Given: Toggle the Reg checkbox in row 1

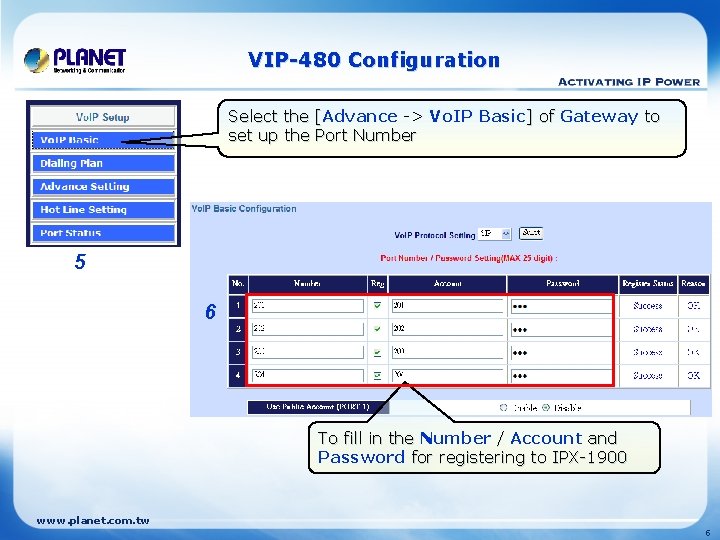Looking at the screenshot, I should coord(377,305).
